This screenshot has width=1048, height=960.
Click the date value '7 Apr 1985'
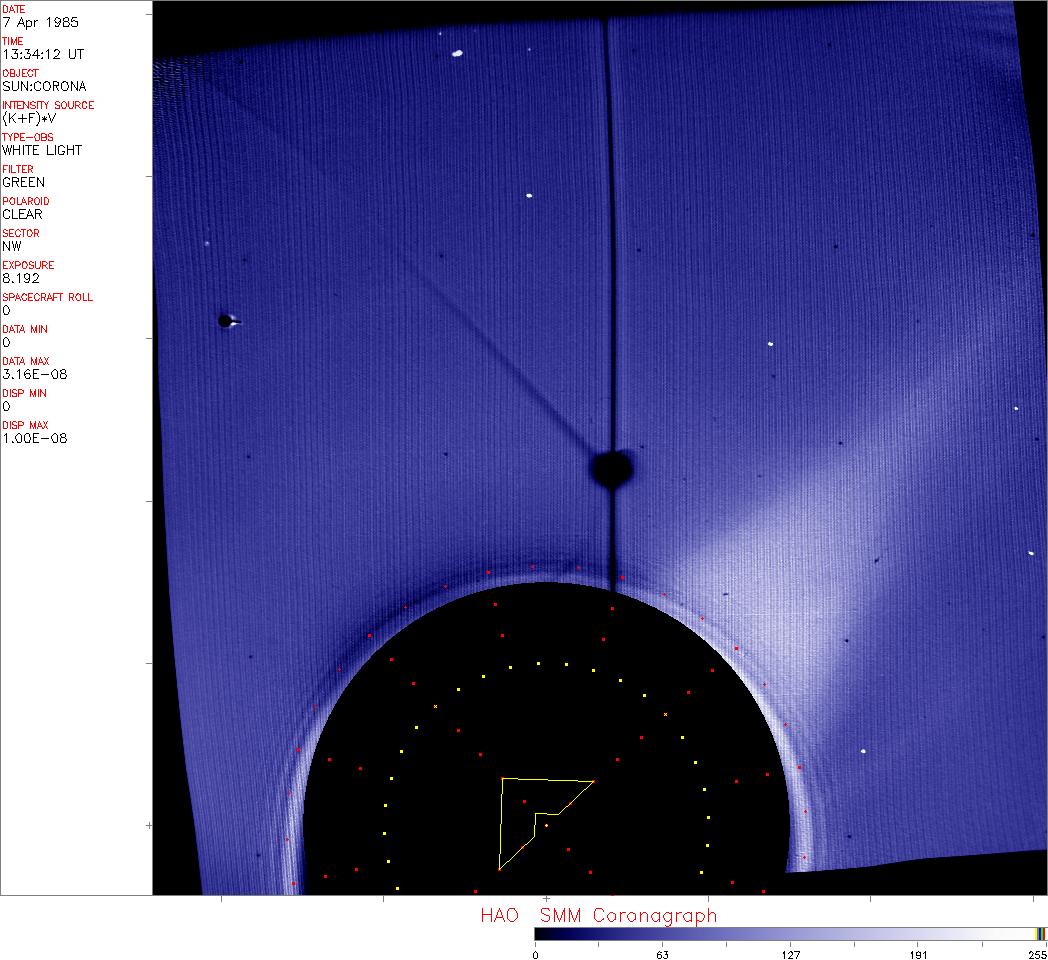[x=40, y=22]
